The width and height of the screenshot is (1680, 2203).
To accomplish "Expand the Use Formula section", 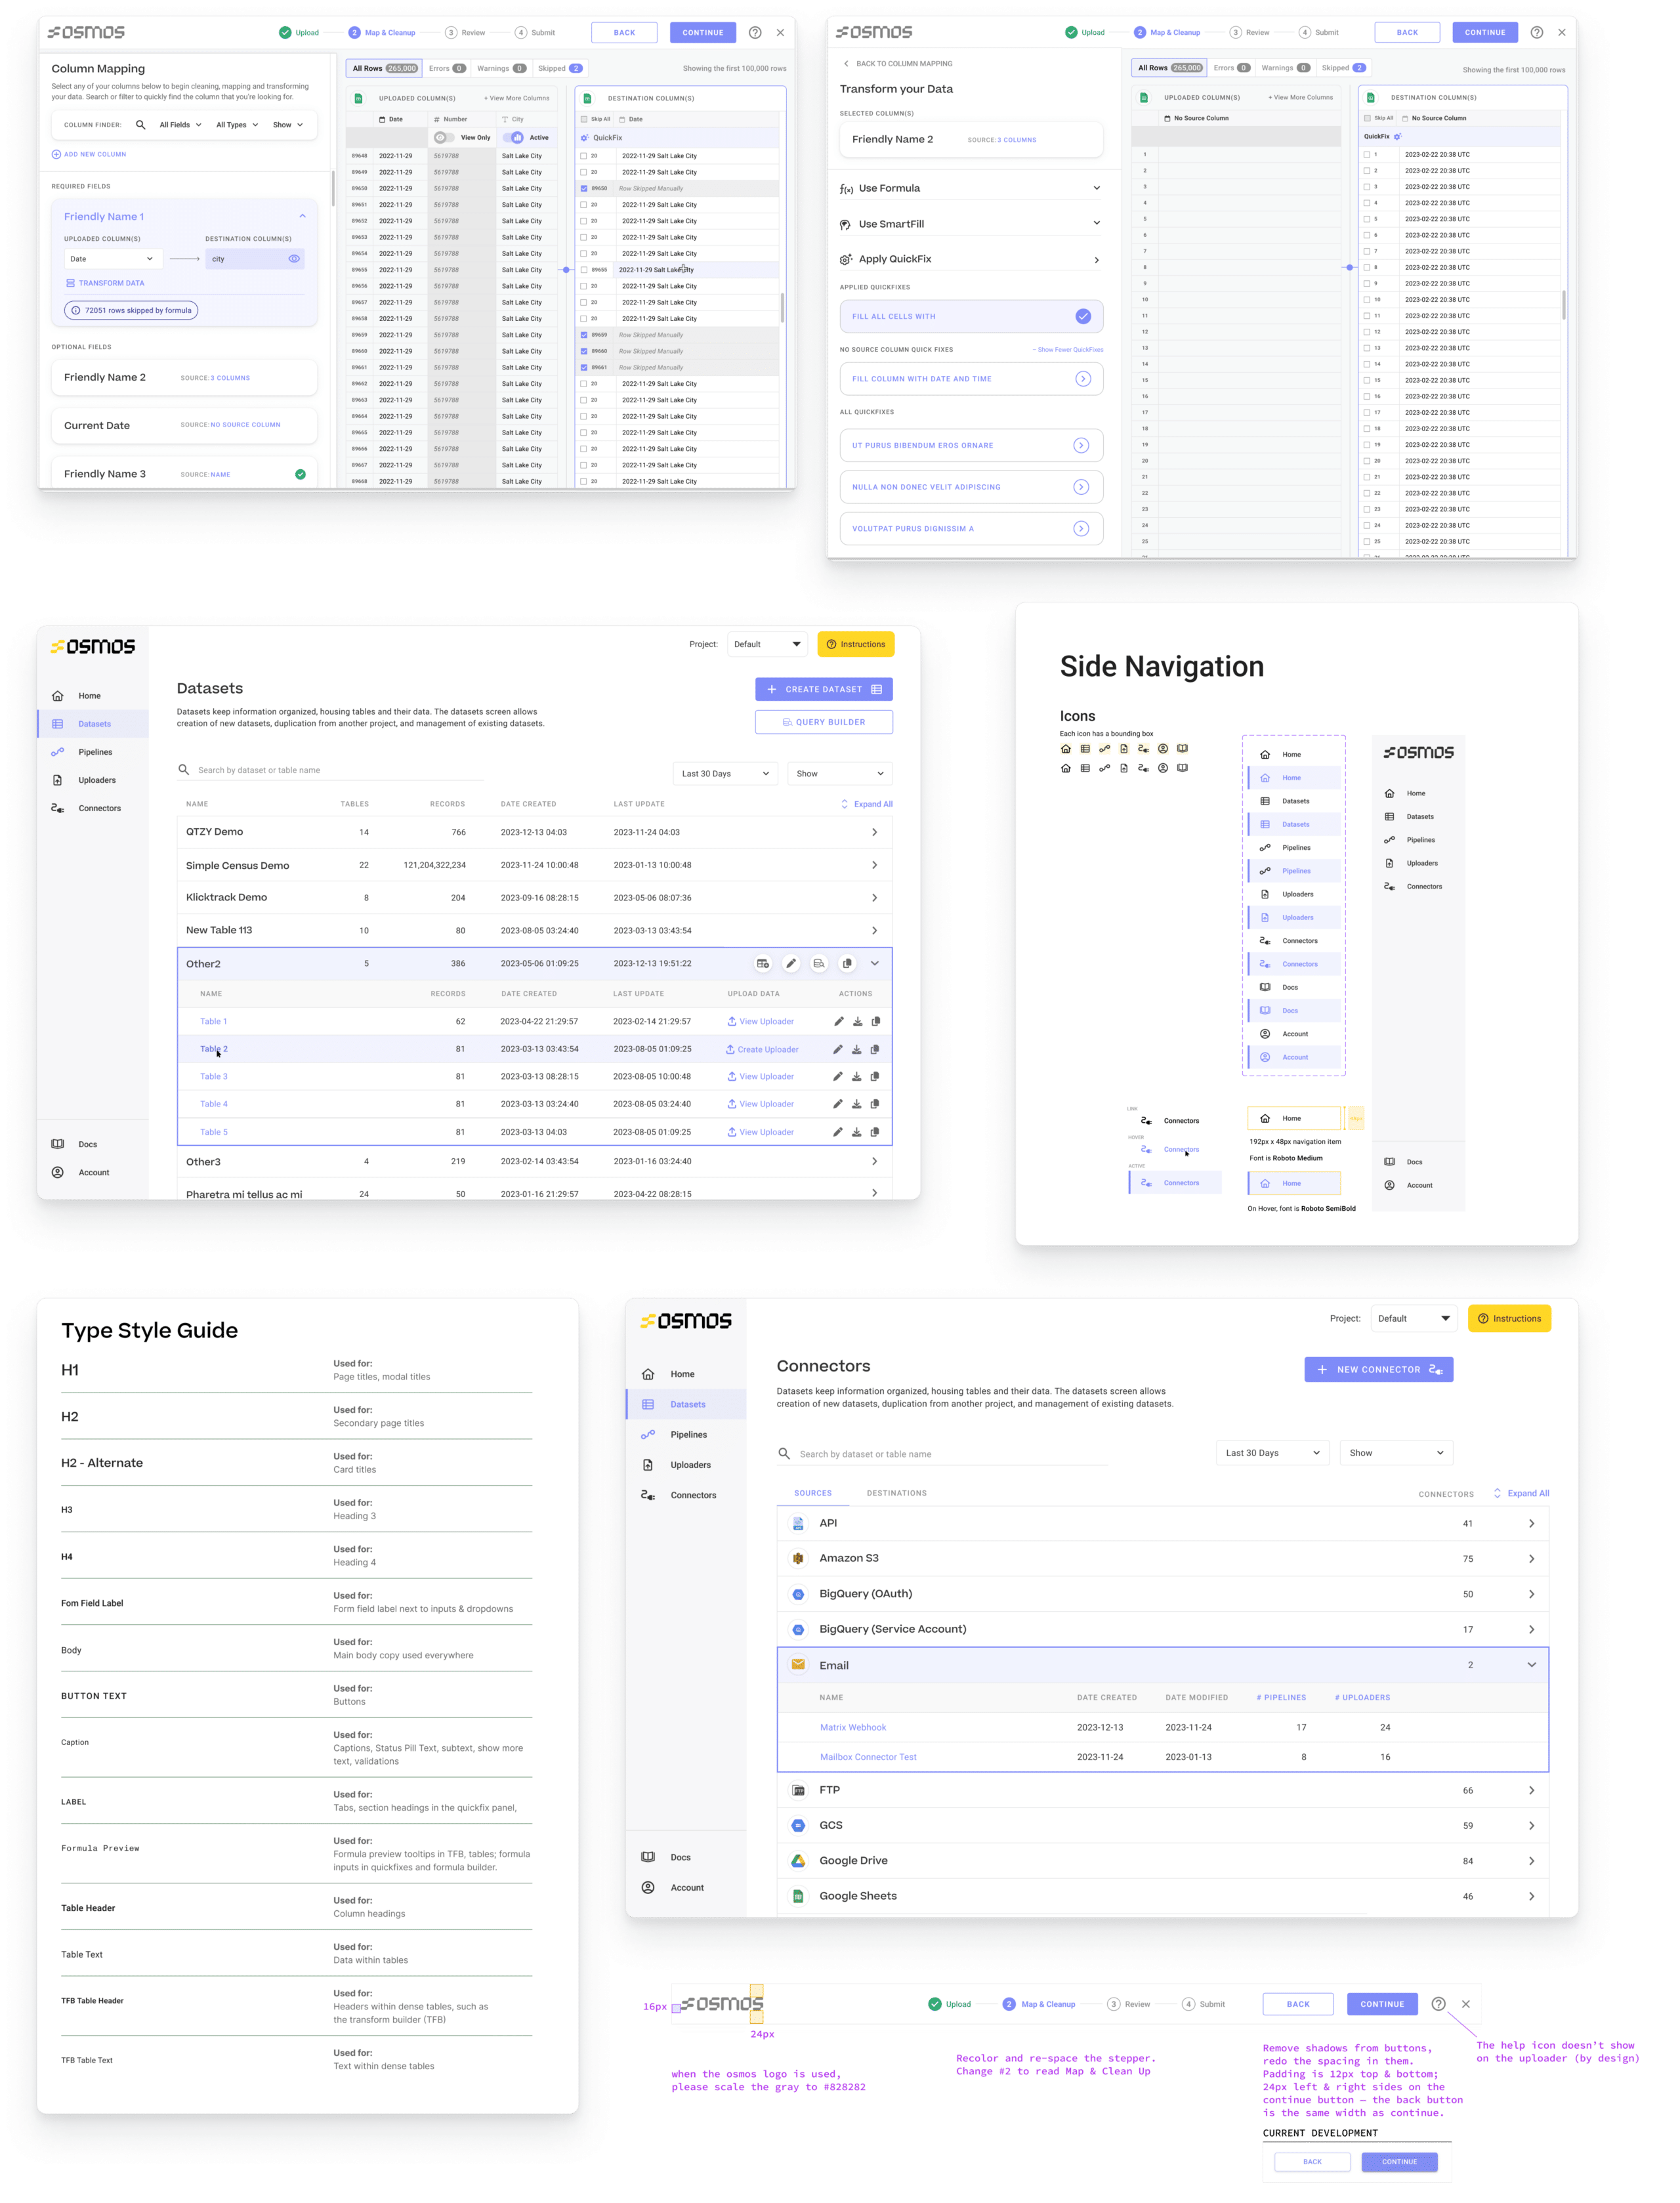I will (1096, 188).
